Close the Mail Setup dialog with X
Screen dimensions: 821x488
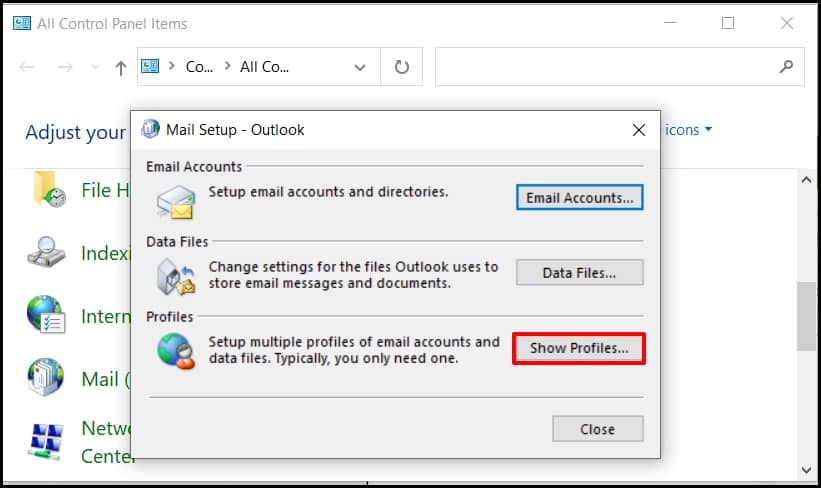coord(639,130)
